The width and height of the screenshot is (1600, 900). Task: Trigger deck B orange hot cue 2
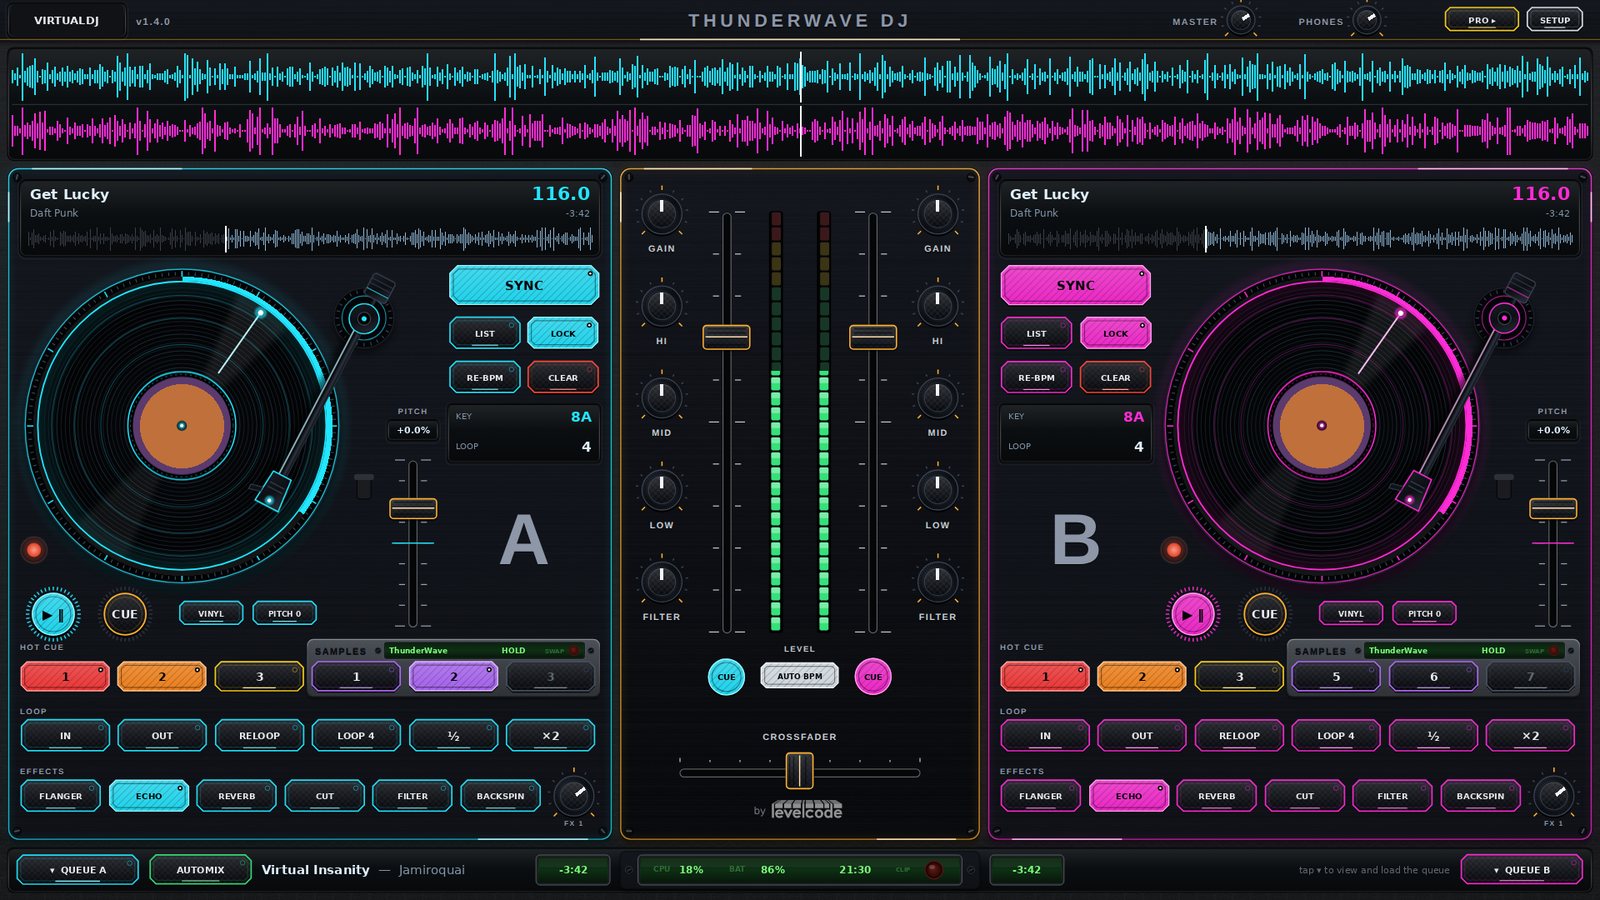pyautogui.click(x=1142, y=677)
